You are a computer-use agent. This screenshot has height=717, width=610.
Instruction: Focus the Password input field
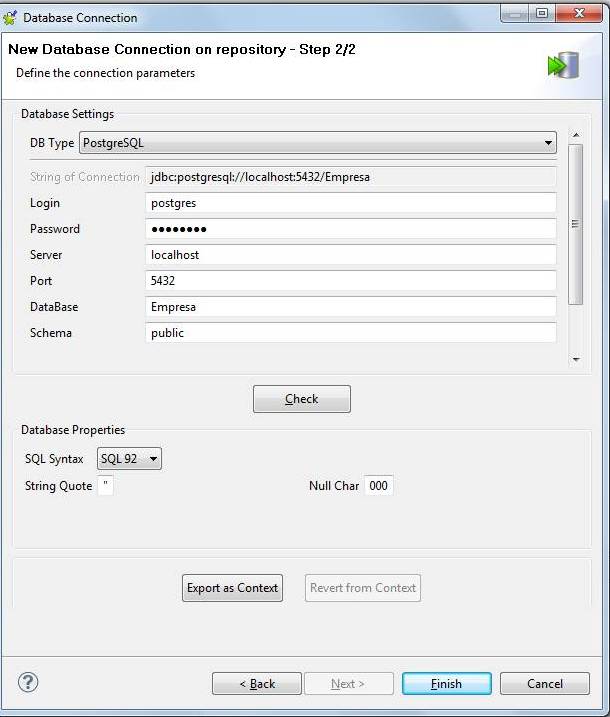click(x=350, y=229)
